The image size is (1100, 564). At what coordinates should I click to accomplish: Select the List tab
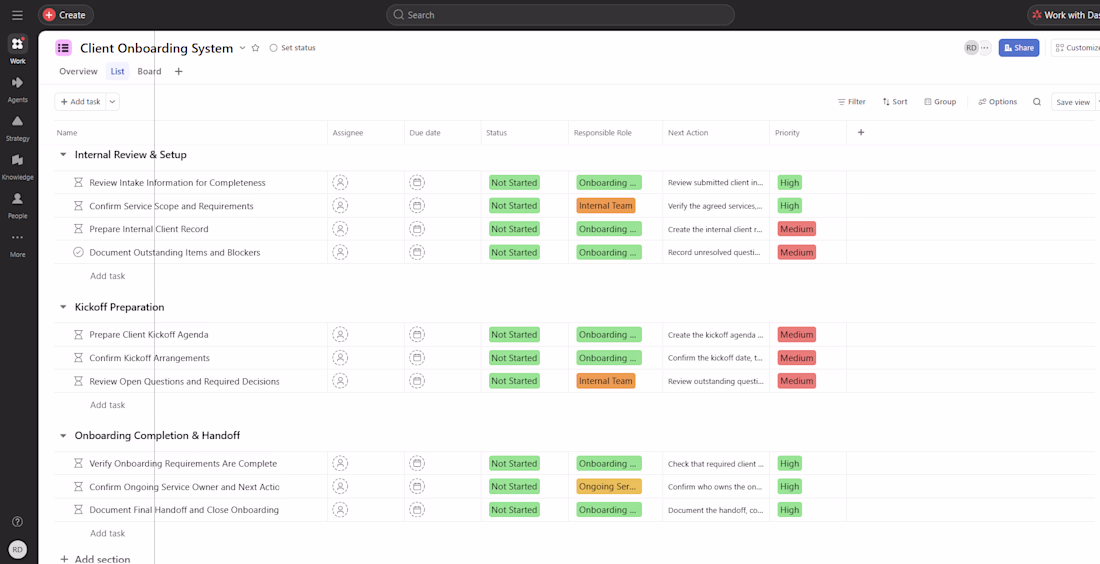pos(118,72)
